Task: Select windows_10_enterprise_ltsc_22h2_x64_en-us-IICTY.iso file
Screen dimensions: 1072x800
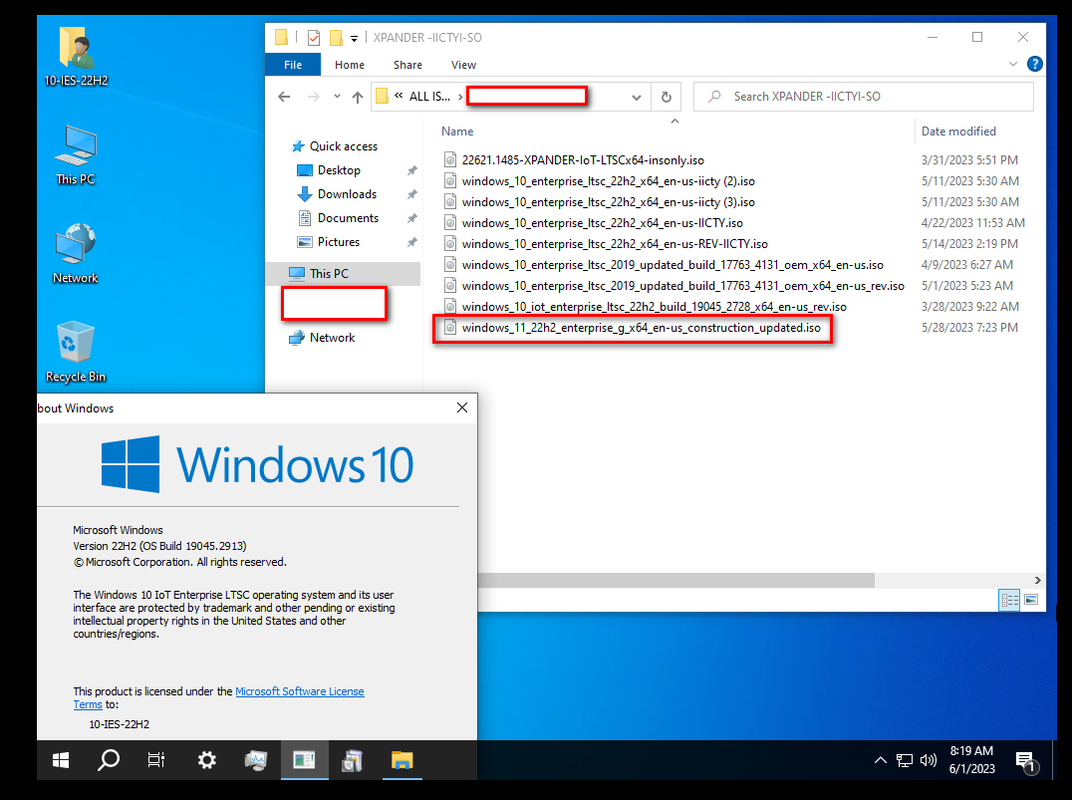Action: point(602,223)
